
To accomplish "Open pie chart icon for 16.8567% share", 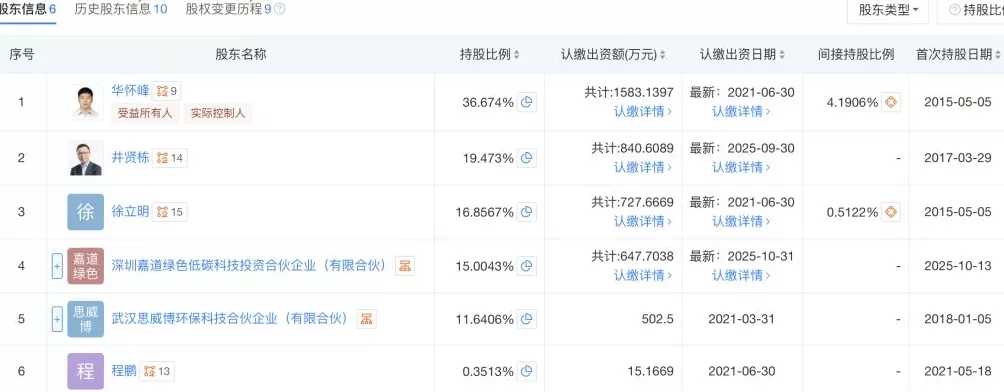I will tap(526, 211).
